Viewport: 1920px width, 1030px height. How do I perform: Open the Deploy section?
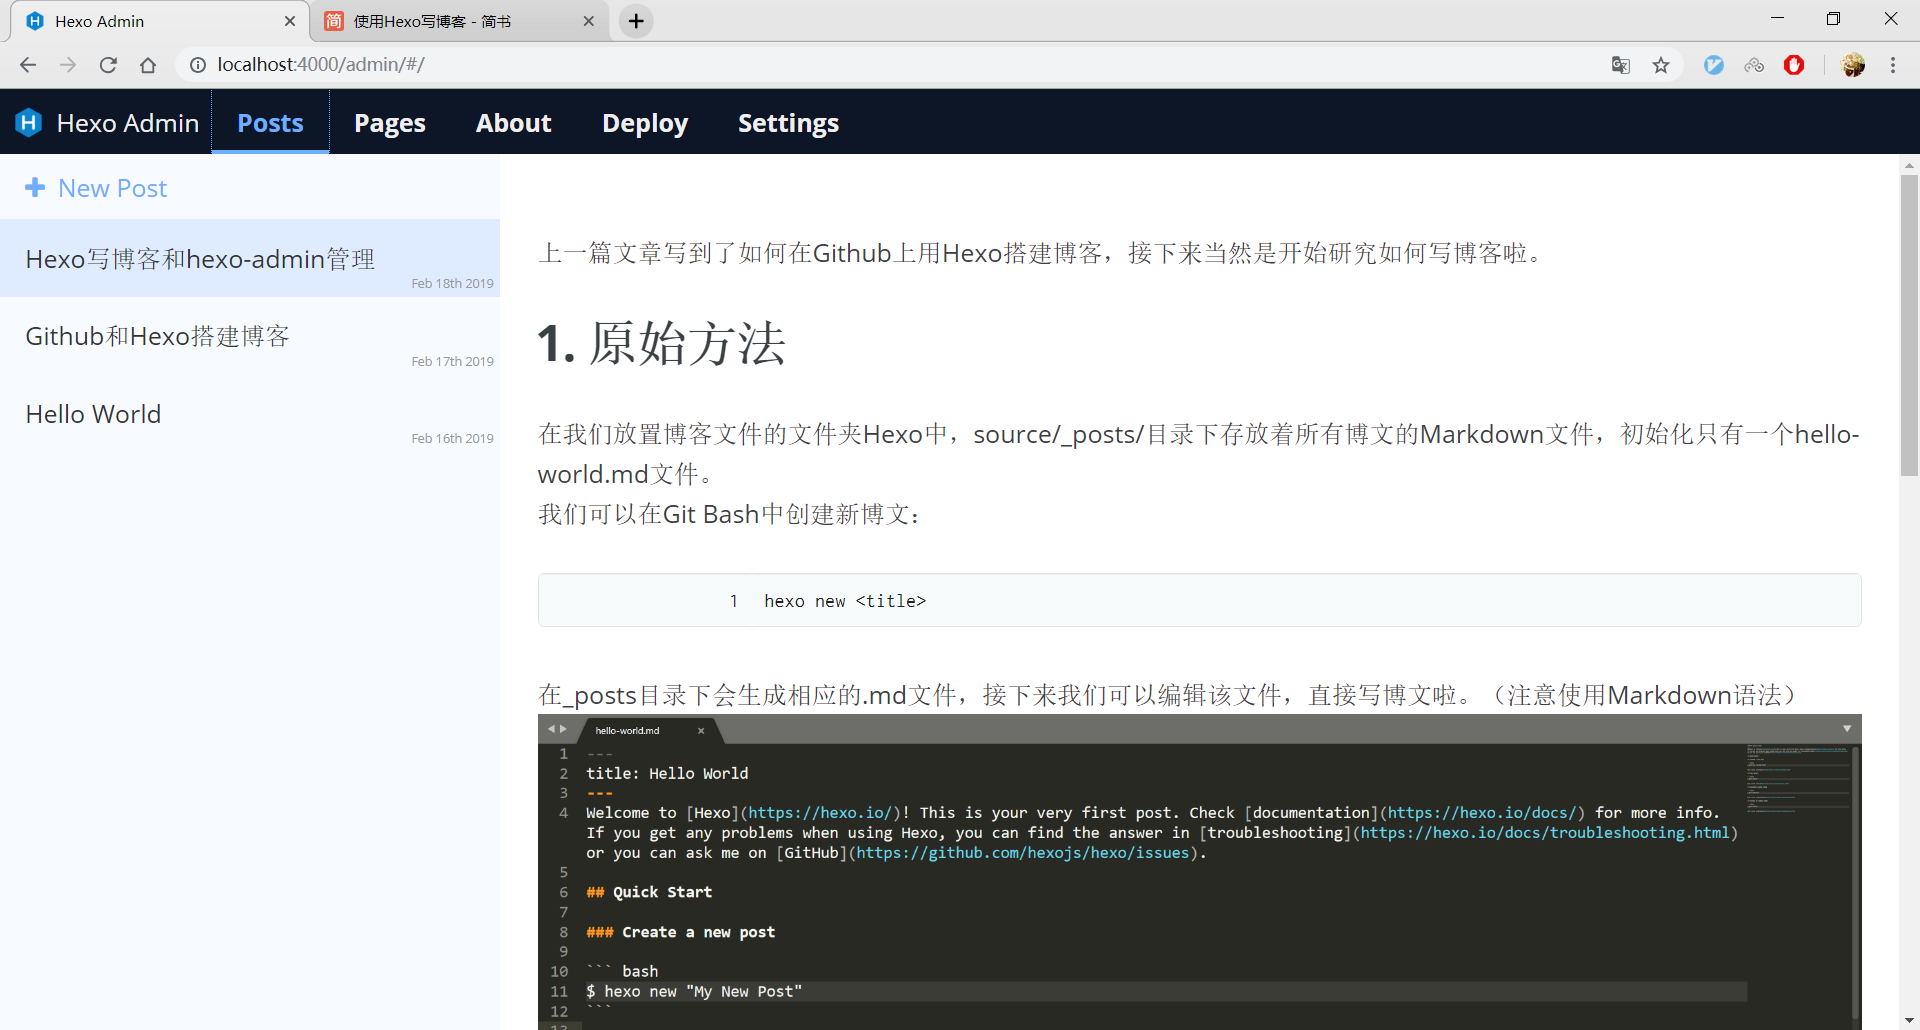click(645, 122)
